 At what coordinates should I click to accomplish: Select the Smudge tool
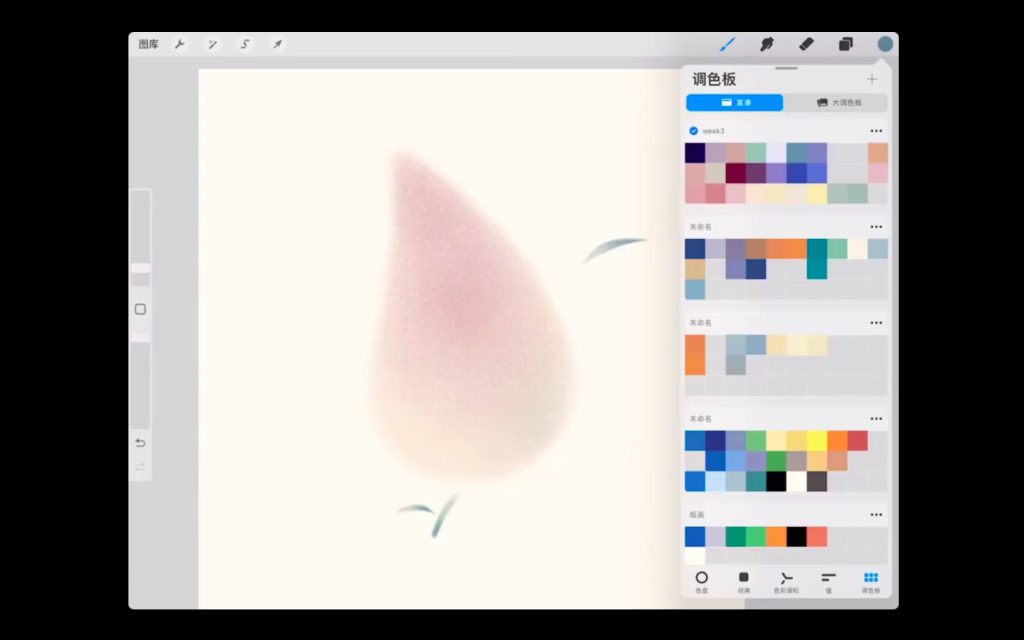767,44
